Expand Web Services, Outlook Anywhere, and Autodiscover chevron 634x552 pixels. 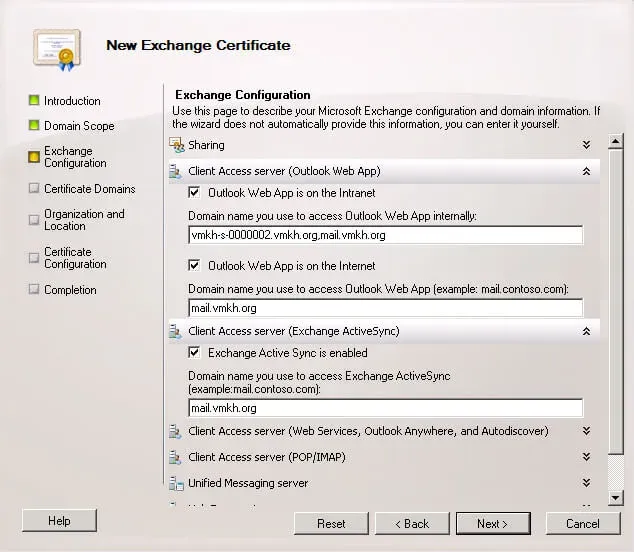pyautogui.click(x=586, y=431)
